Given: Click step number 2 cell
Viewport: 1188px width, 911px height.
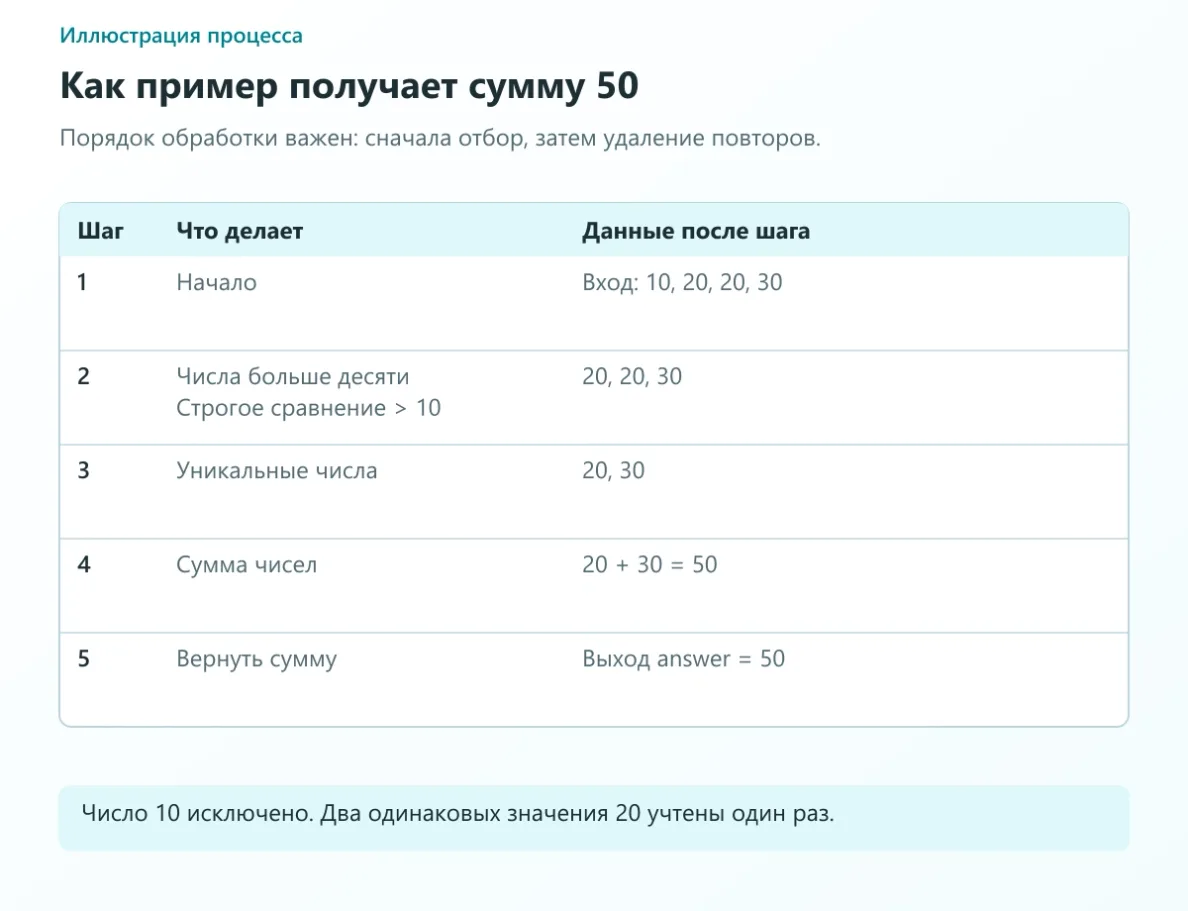Looking at the screenshot, I should point(83,377).
